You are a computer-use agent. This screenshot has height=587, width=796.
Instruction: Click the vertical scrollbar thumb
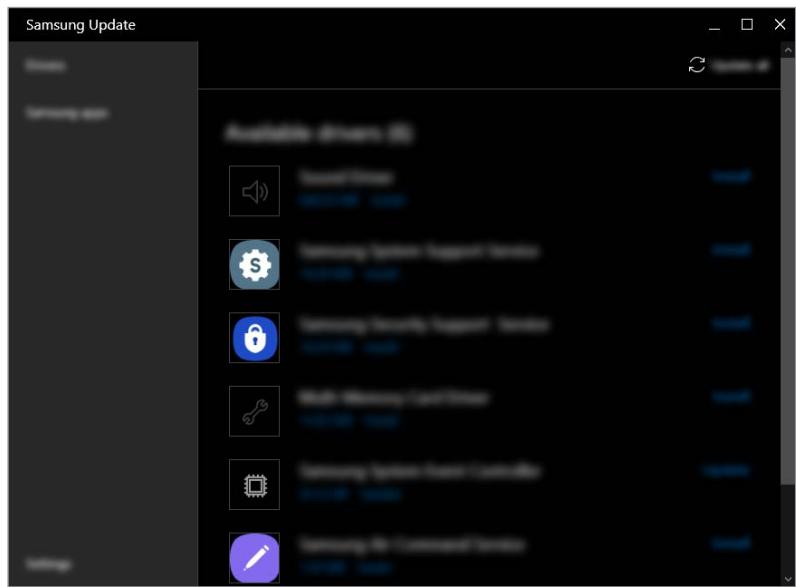point(788,270)
